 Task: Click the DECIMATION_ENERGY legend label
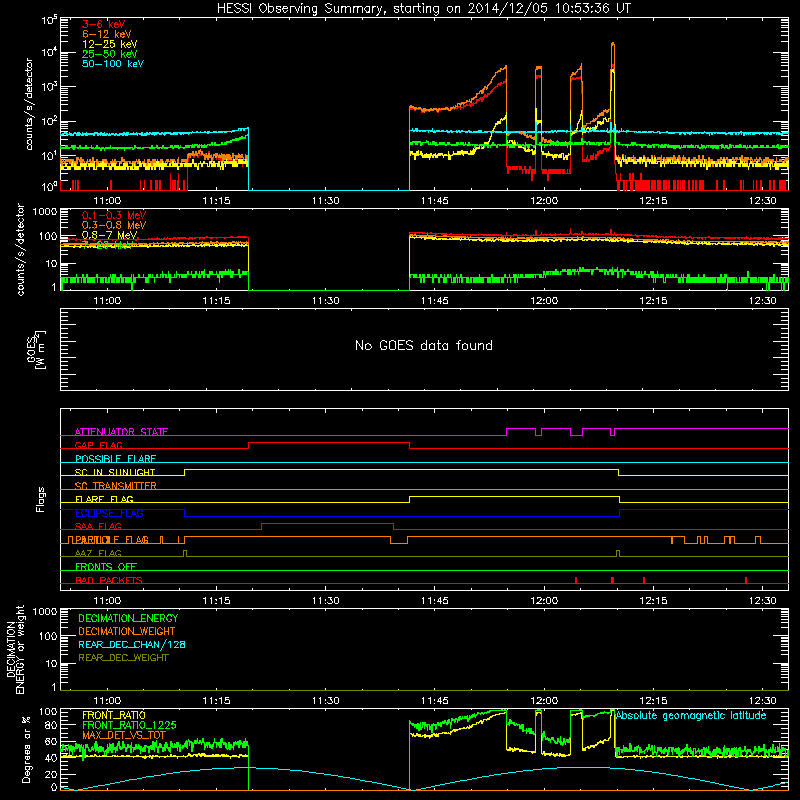pos(128,618)
